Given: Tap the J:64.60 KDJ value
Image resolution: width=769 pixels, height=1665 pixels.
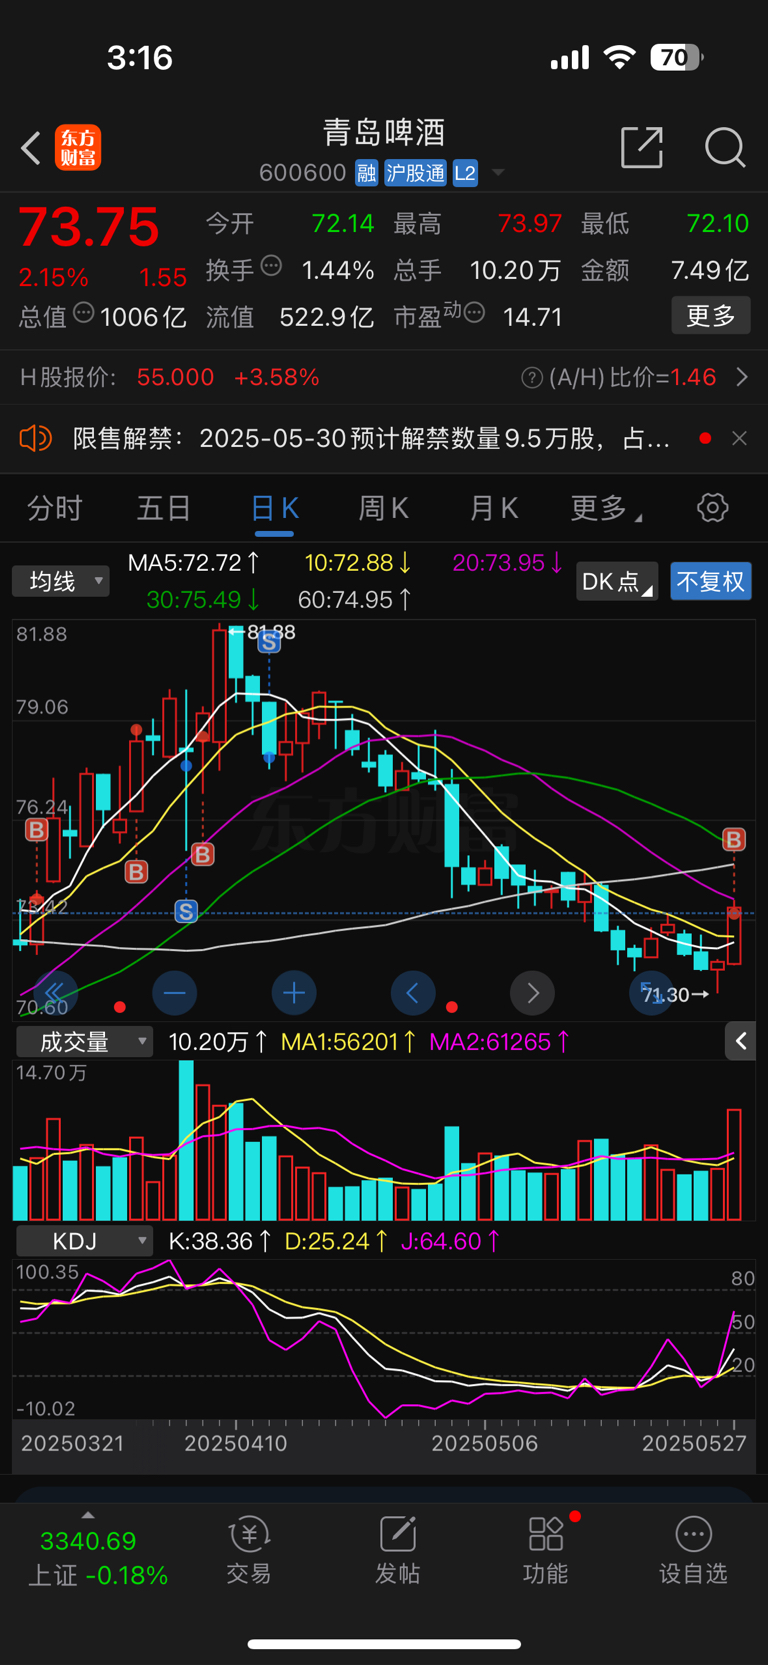Looking at the screenshot, I should 450,1241.
